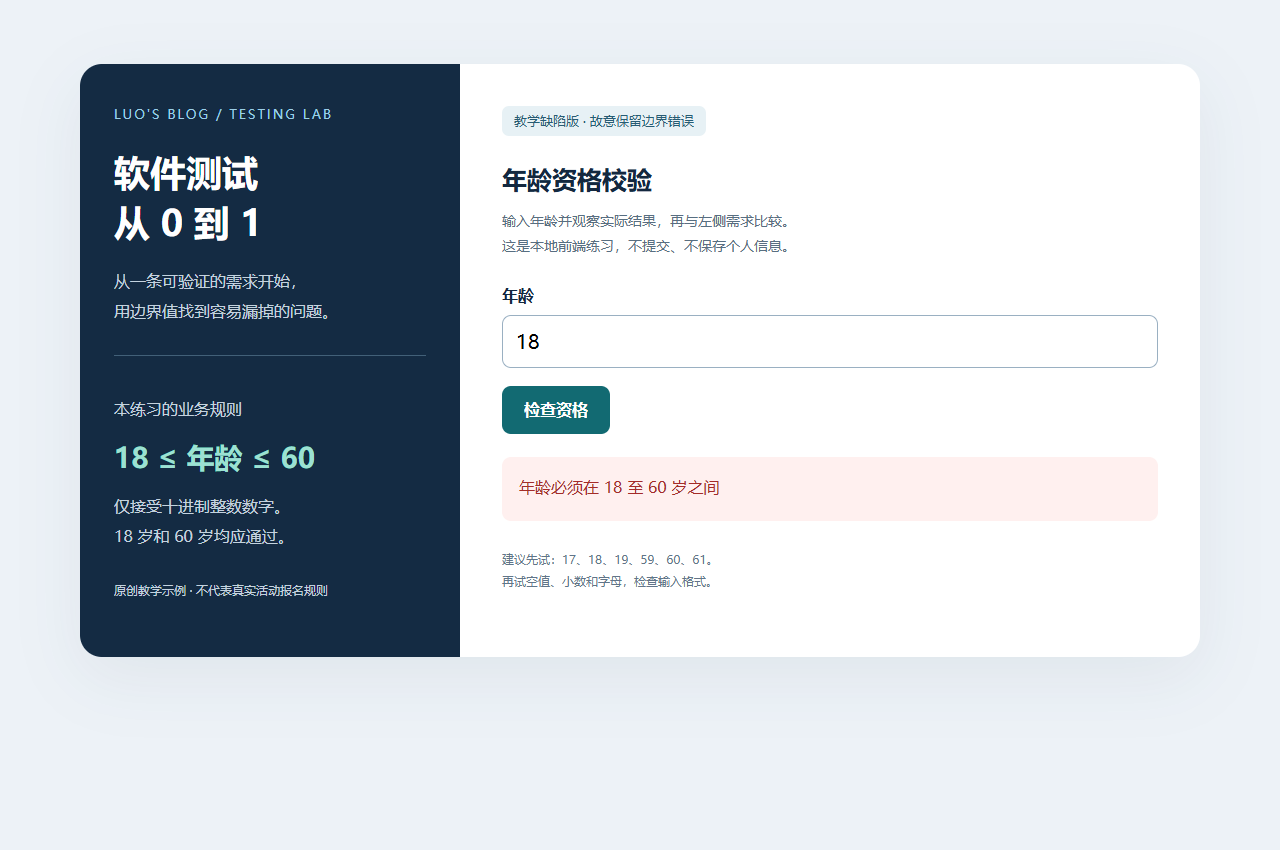Click the 再试空值、小数和字母 hint line

point(608,582)
